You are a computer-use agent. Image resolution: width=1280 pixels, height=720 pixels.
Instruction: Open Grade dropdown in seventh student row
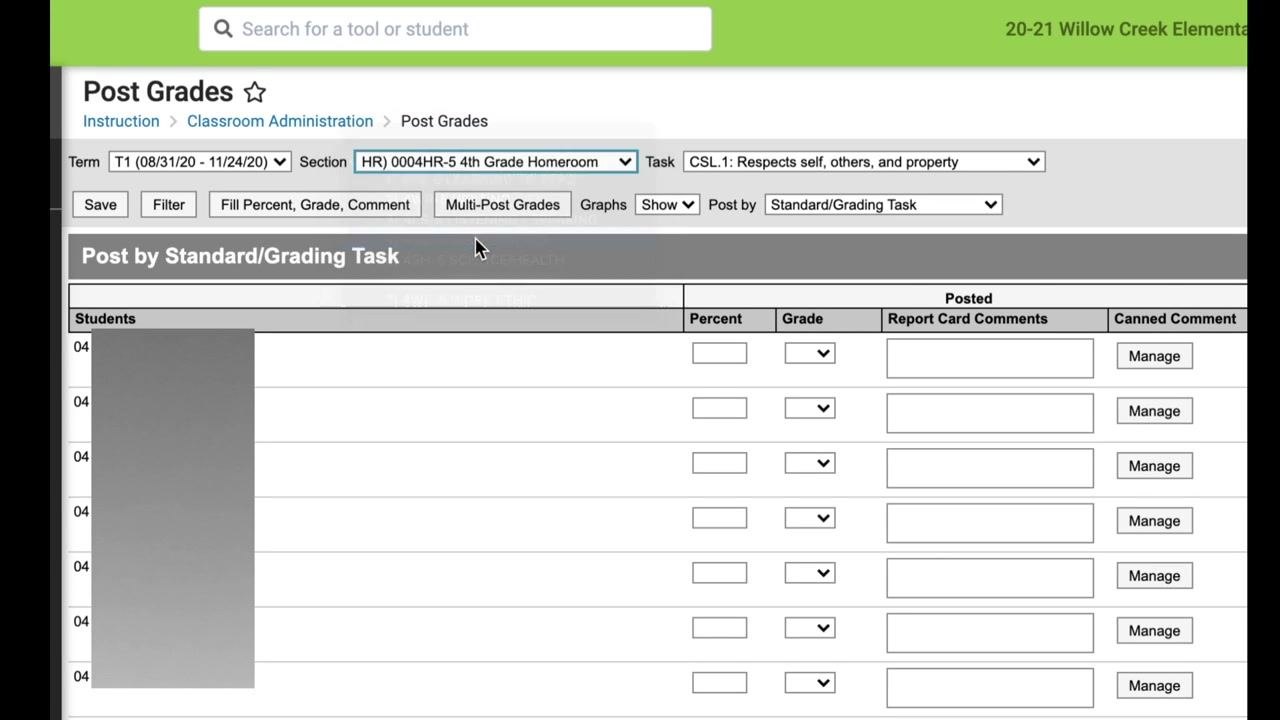tap(810, 683)
